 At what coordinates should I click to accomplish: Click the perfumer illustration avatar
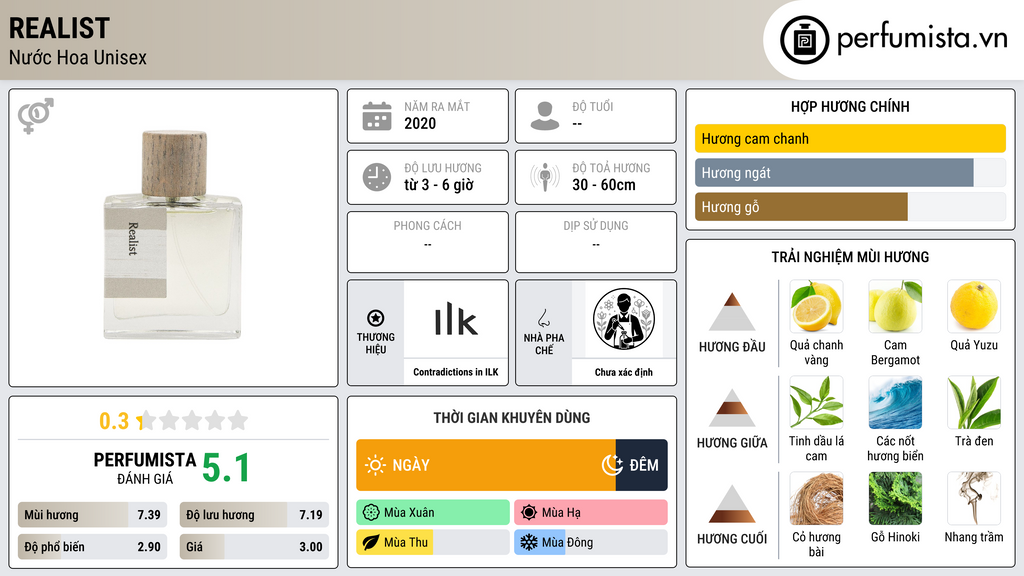(x=624, y=319)
